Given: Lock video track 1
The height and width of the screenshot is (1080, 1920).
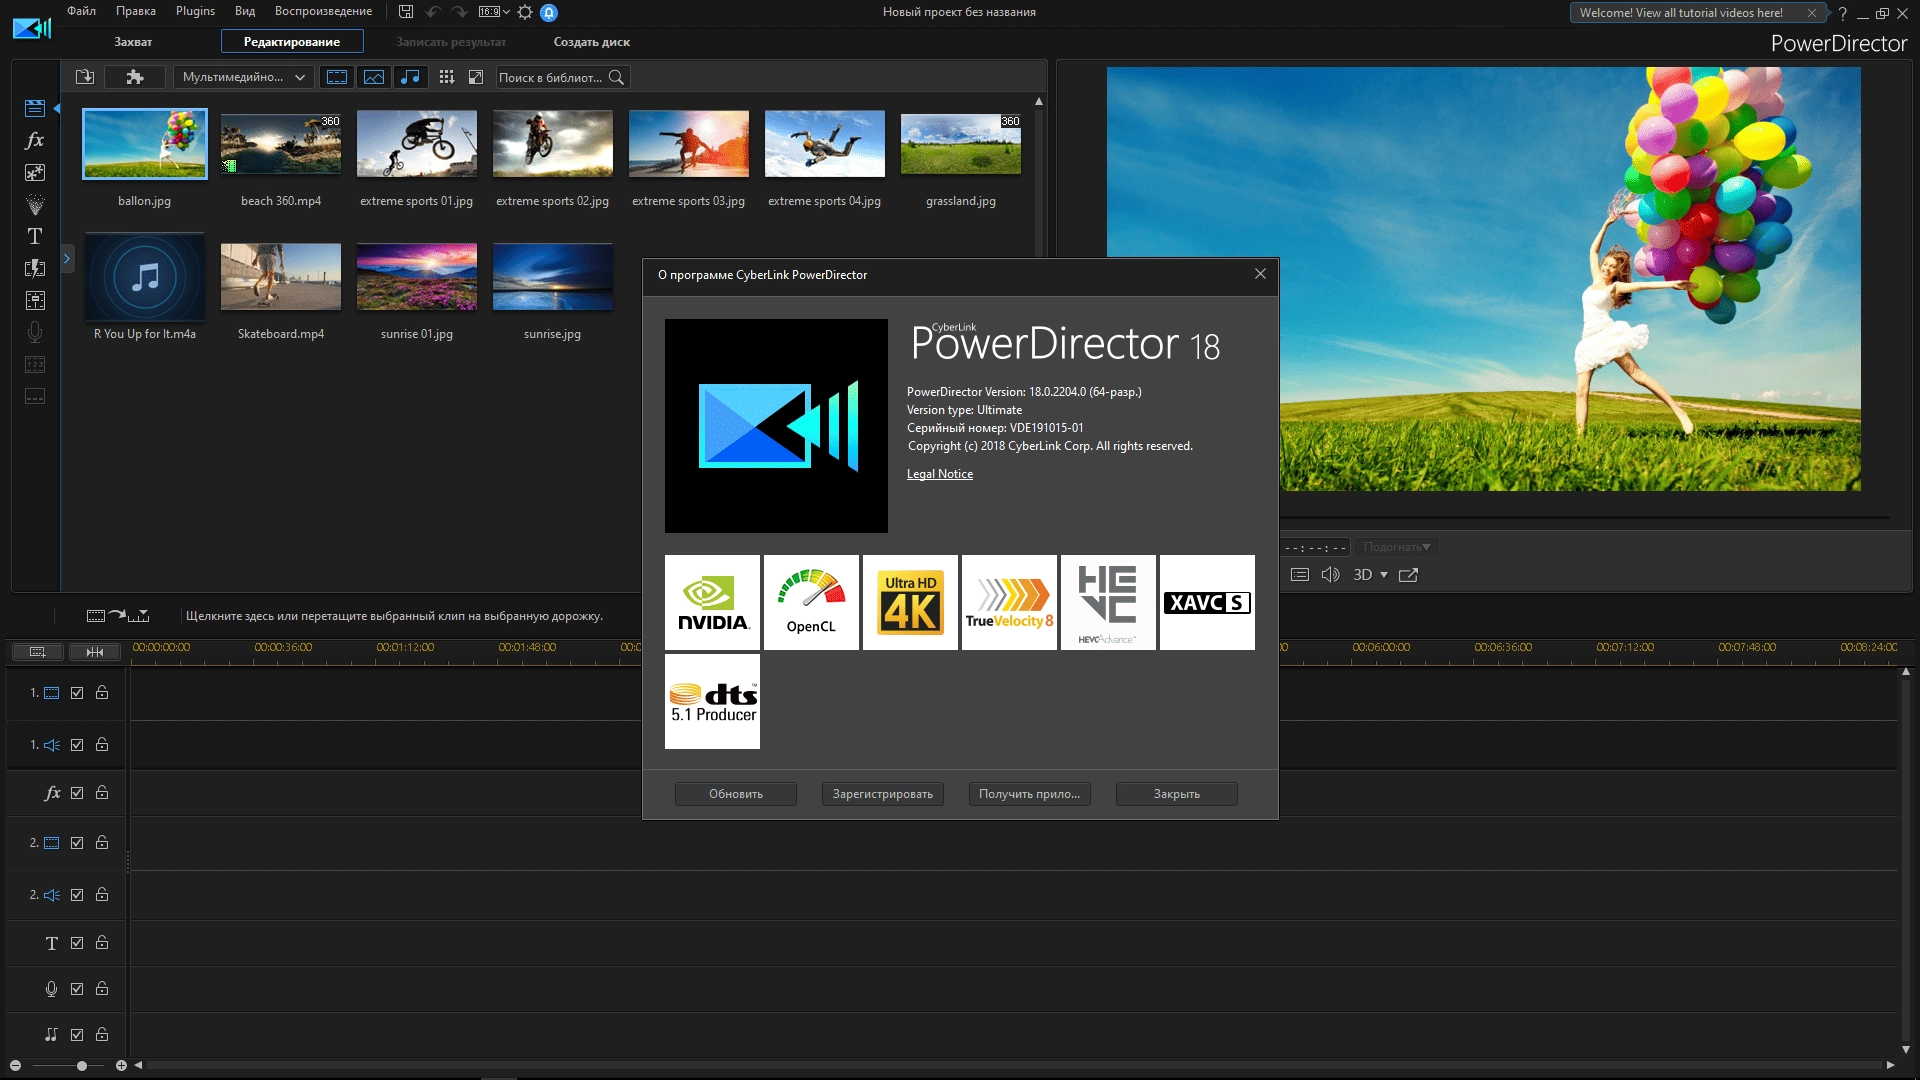Looking at the screenshot, I should pos(102,692).
